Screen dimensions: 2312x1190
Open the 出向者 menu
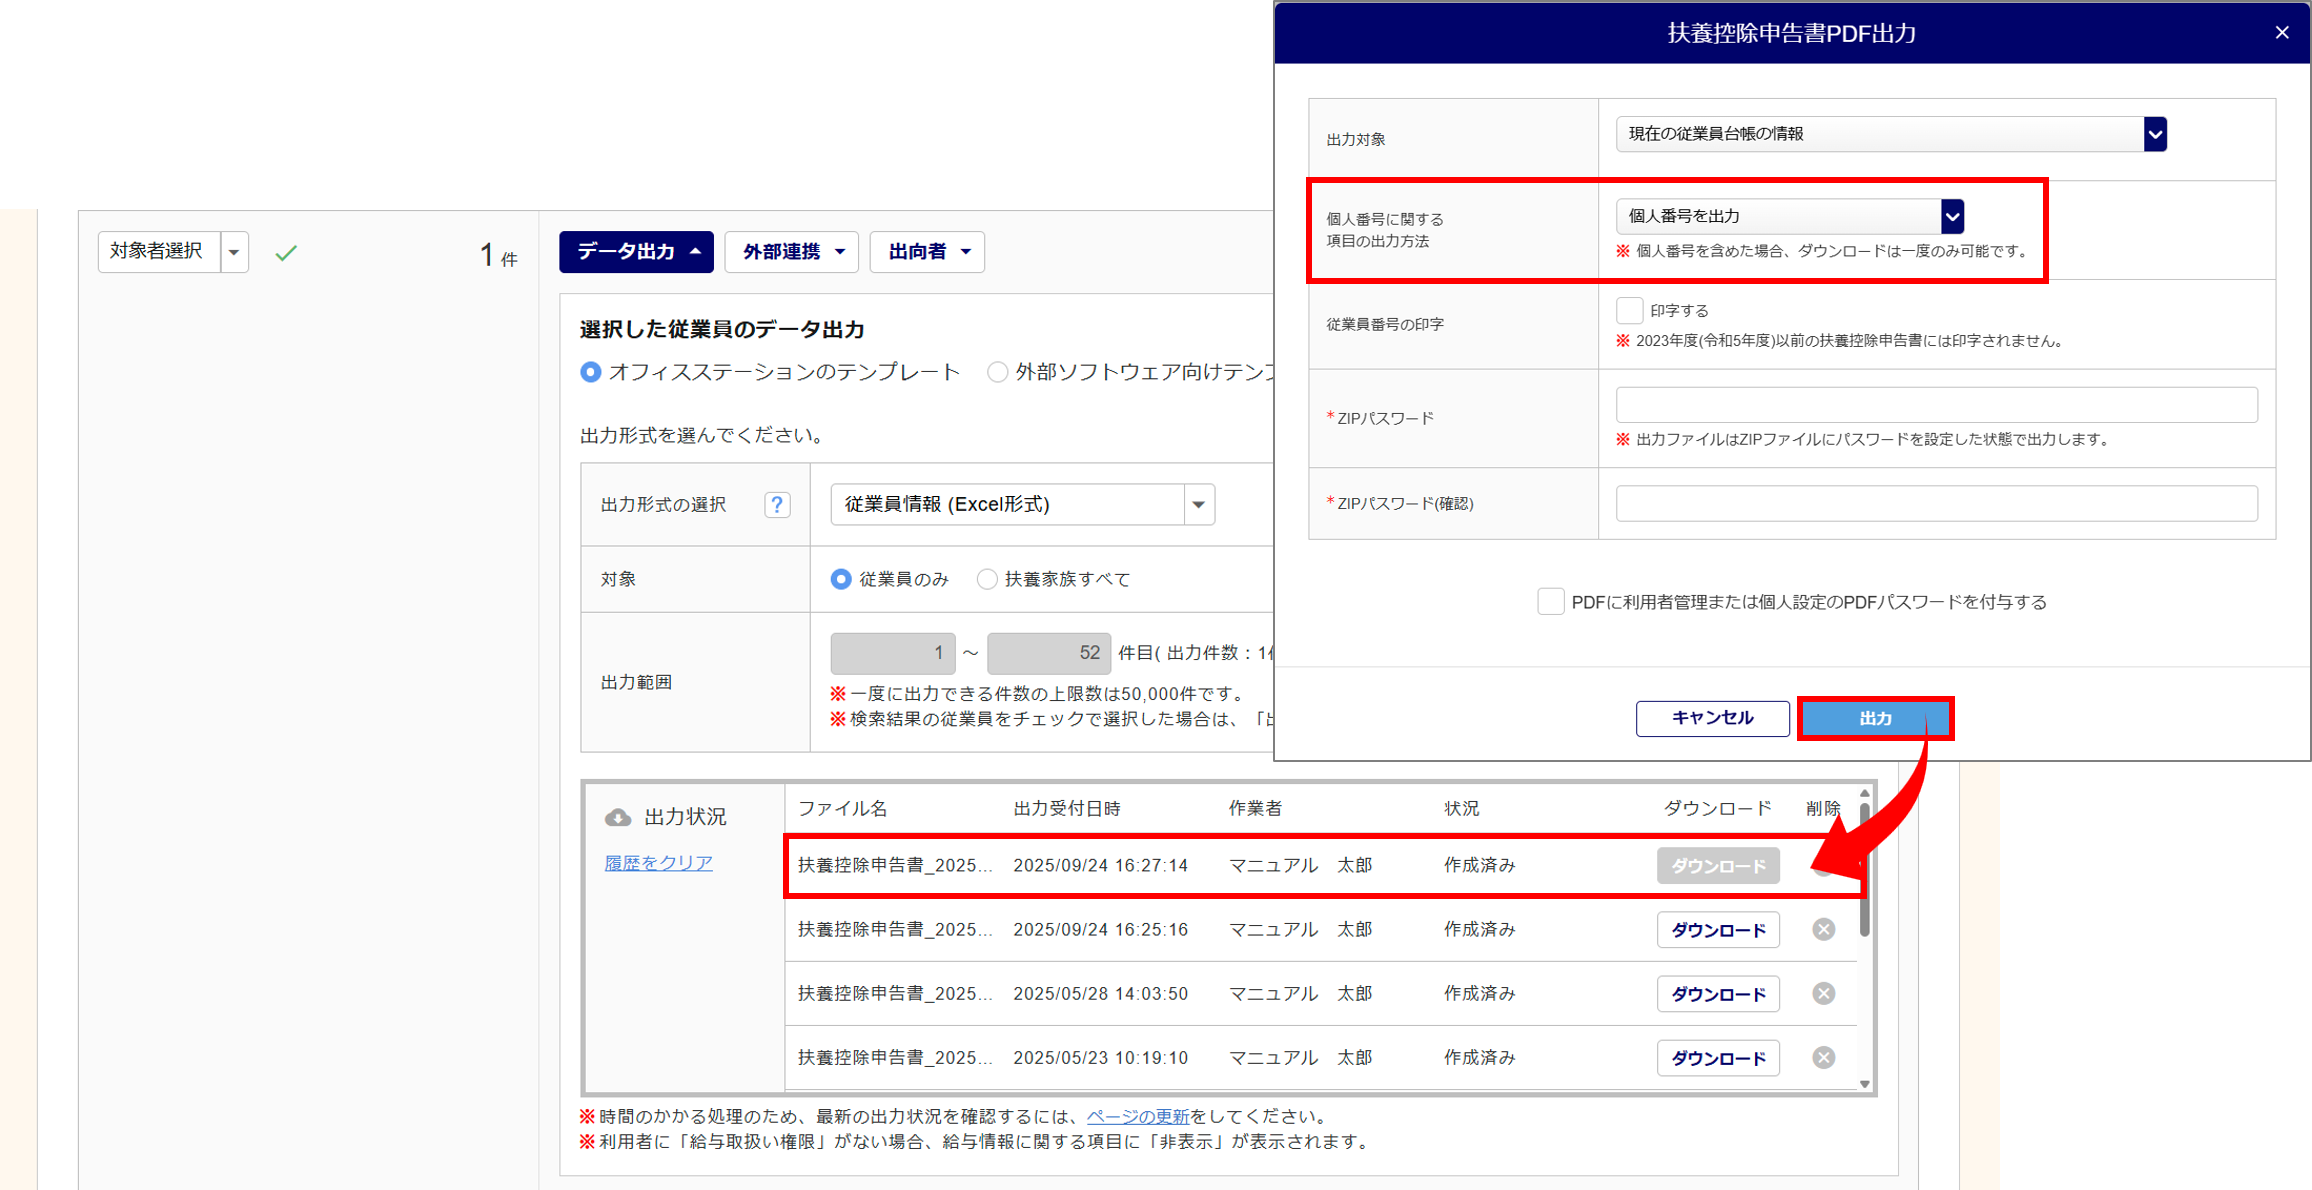coord(927,252)
